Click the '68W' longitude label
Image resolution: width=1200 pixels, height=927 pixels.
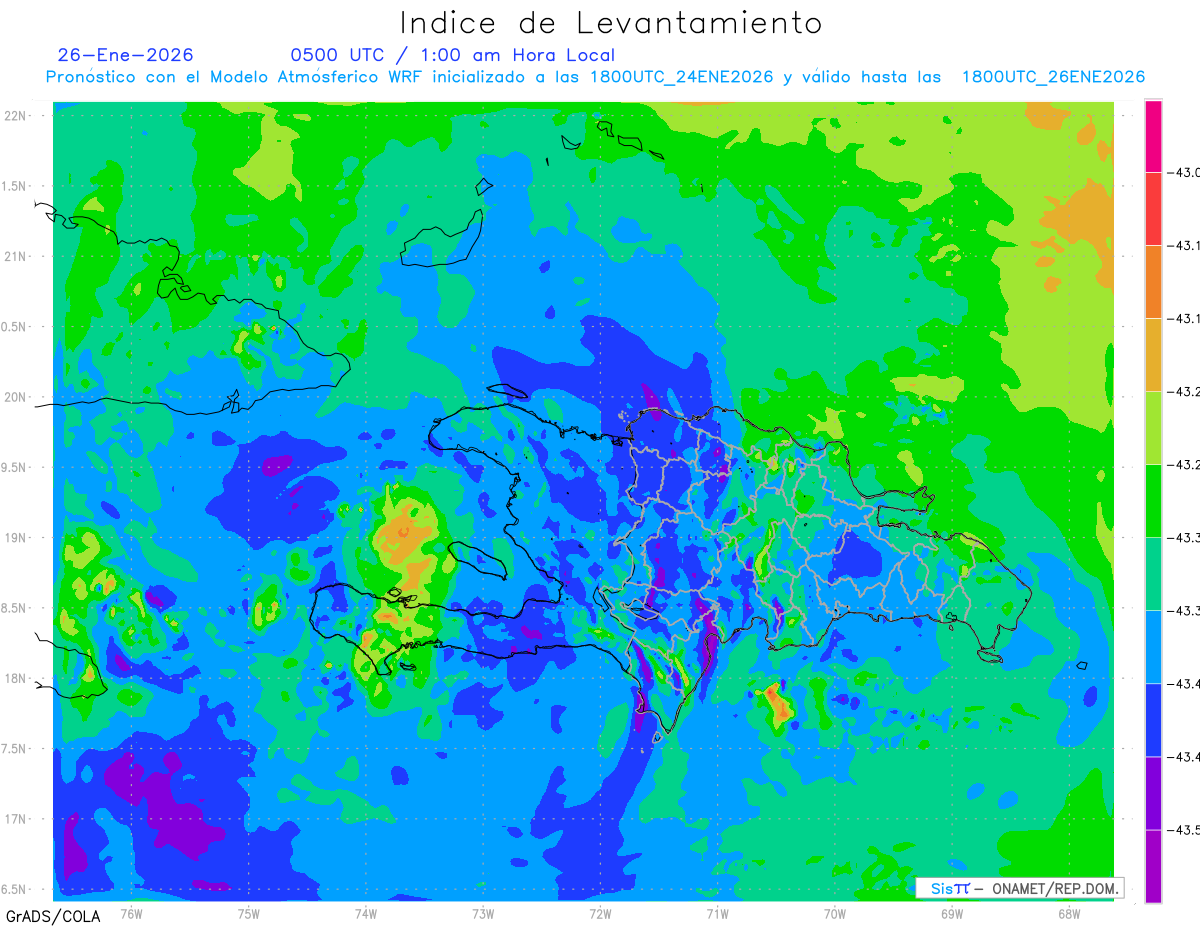tap(1069, 913)
